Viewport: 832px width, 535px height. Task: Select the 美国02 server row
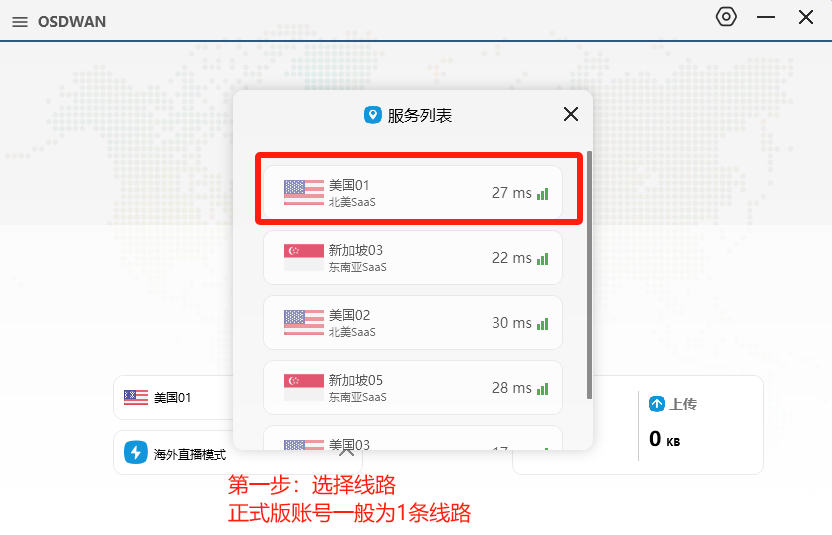(x=413, y=323)
